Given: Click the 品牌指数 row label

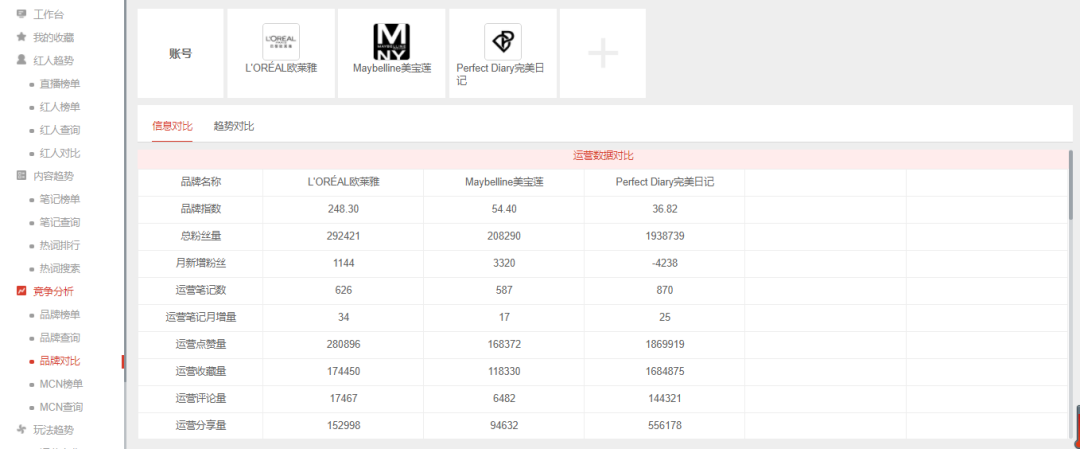Looking at the screenshot, I should (200, 209).
